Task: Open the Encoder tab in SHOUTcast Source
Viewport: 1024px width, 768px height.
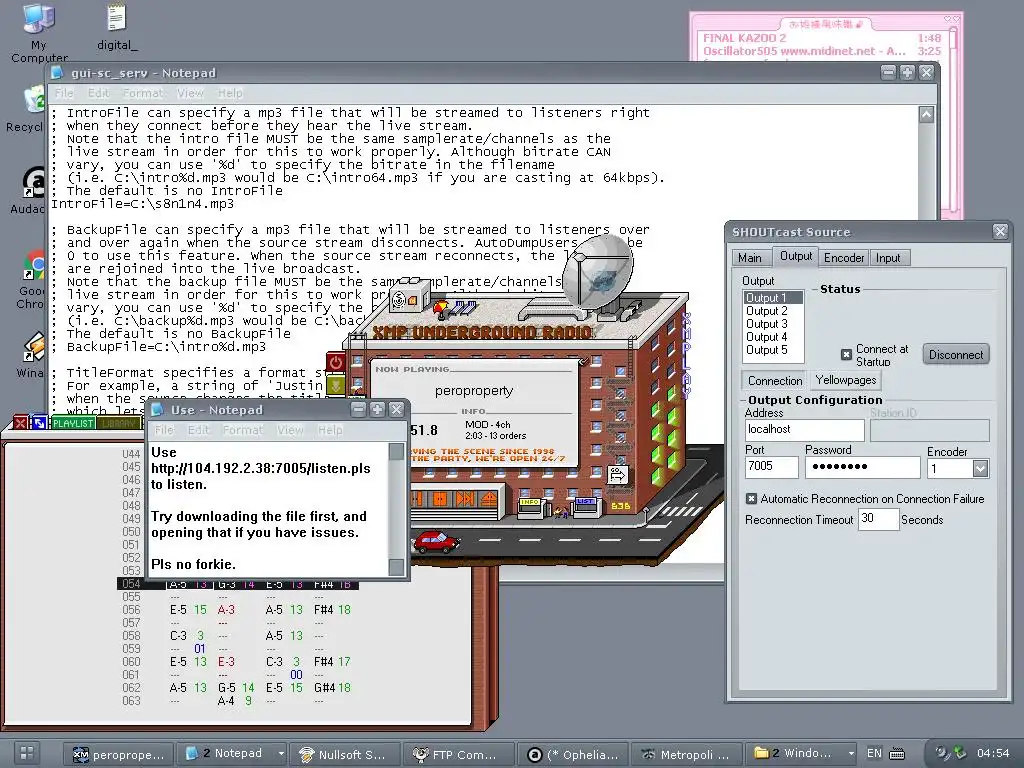Action: tap(844, 258)
